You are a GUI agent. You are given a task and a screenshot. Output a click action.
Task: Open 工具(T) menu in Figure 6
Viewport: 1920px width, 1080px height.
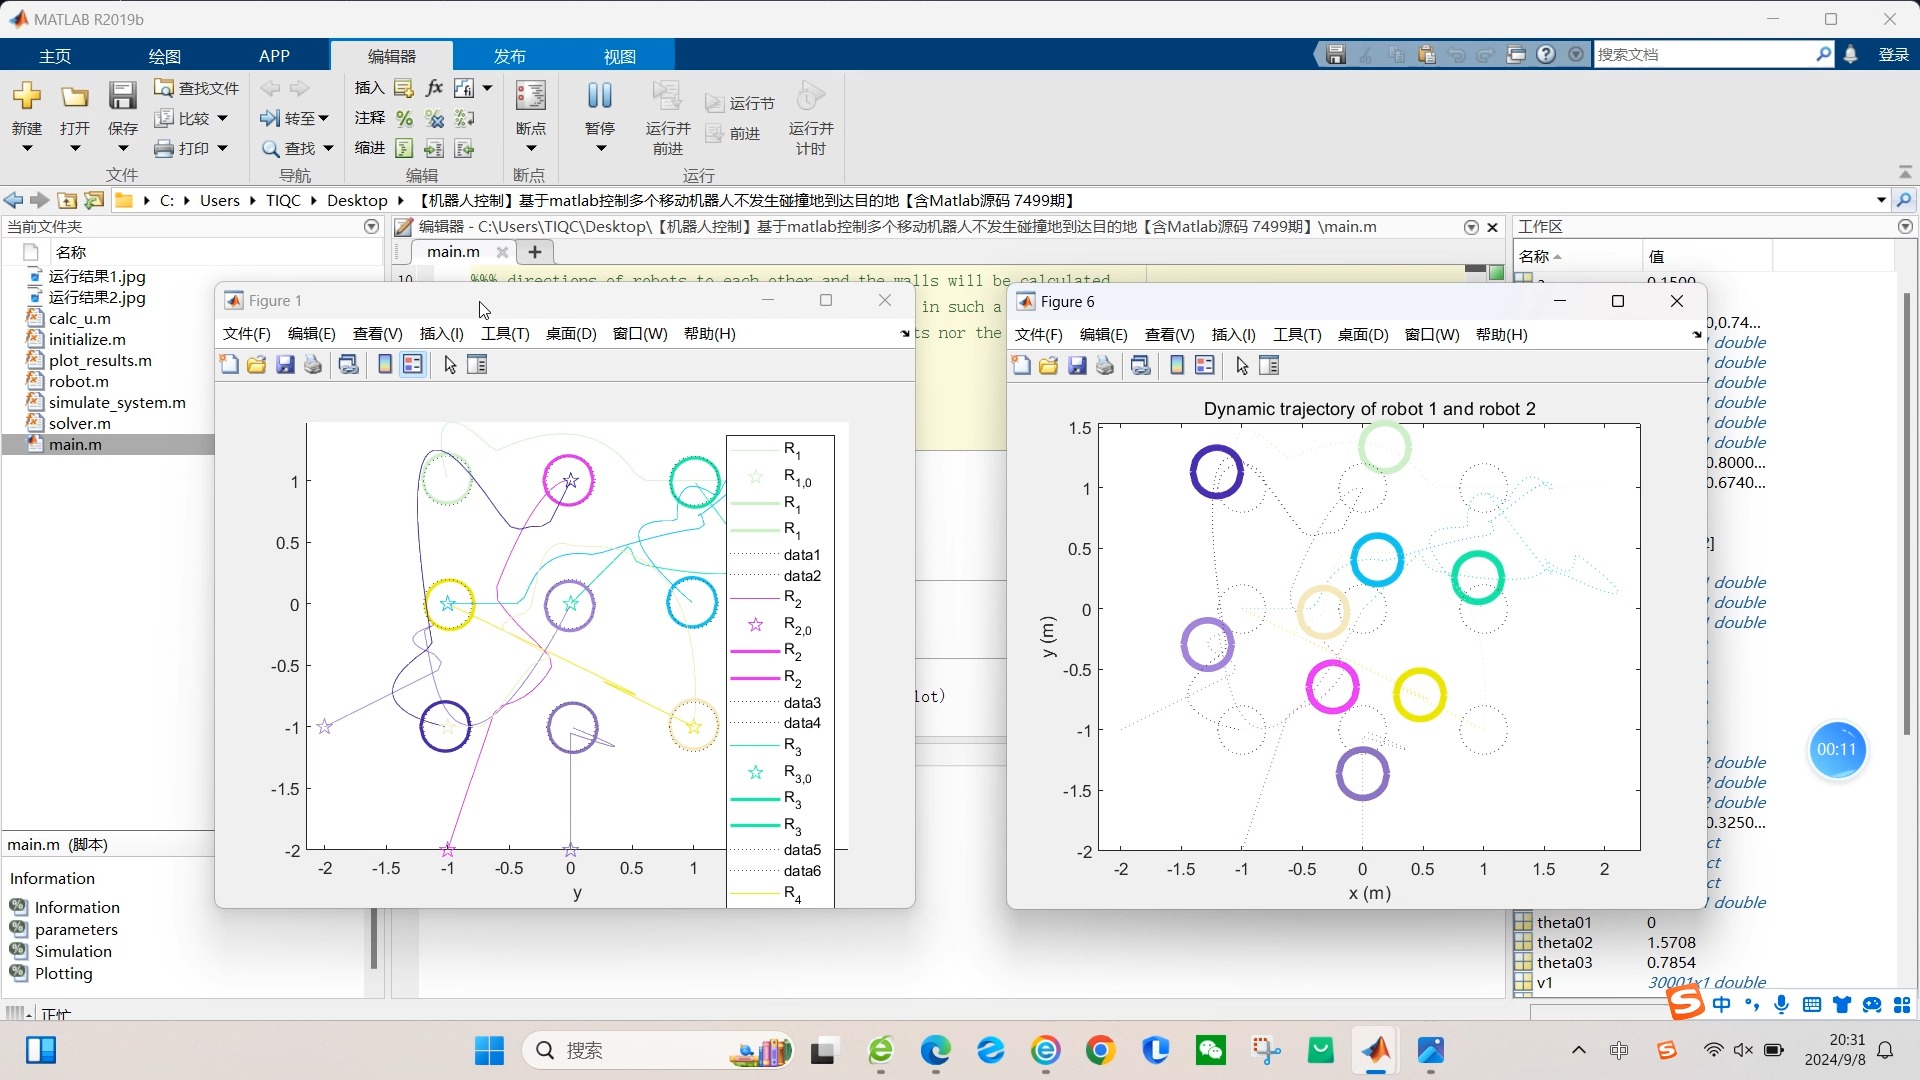point(1296,335)
